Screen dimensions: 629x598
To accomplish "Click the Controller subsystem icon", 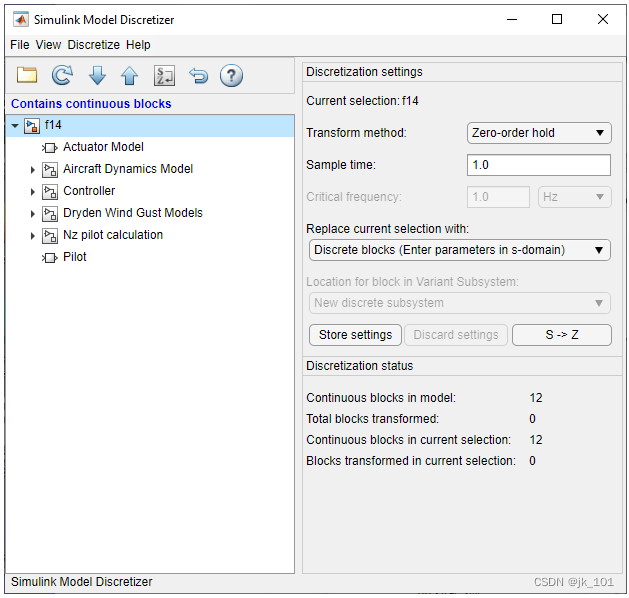I will [50, 192].
